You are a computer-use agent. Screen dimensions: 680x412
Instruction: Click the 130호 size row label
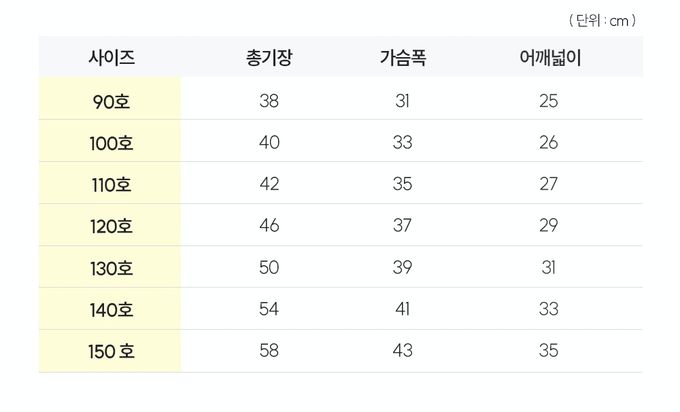tap(111, 269)
